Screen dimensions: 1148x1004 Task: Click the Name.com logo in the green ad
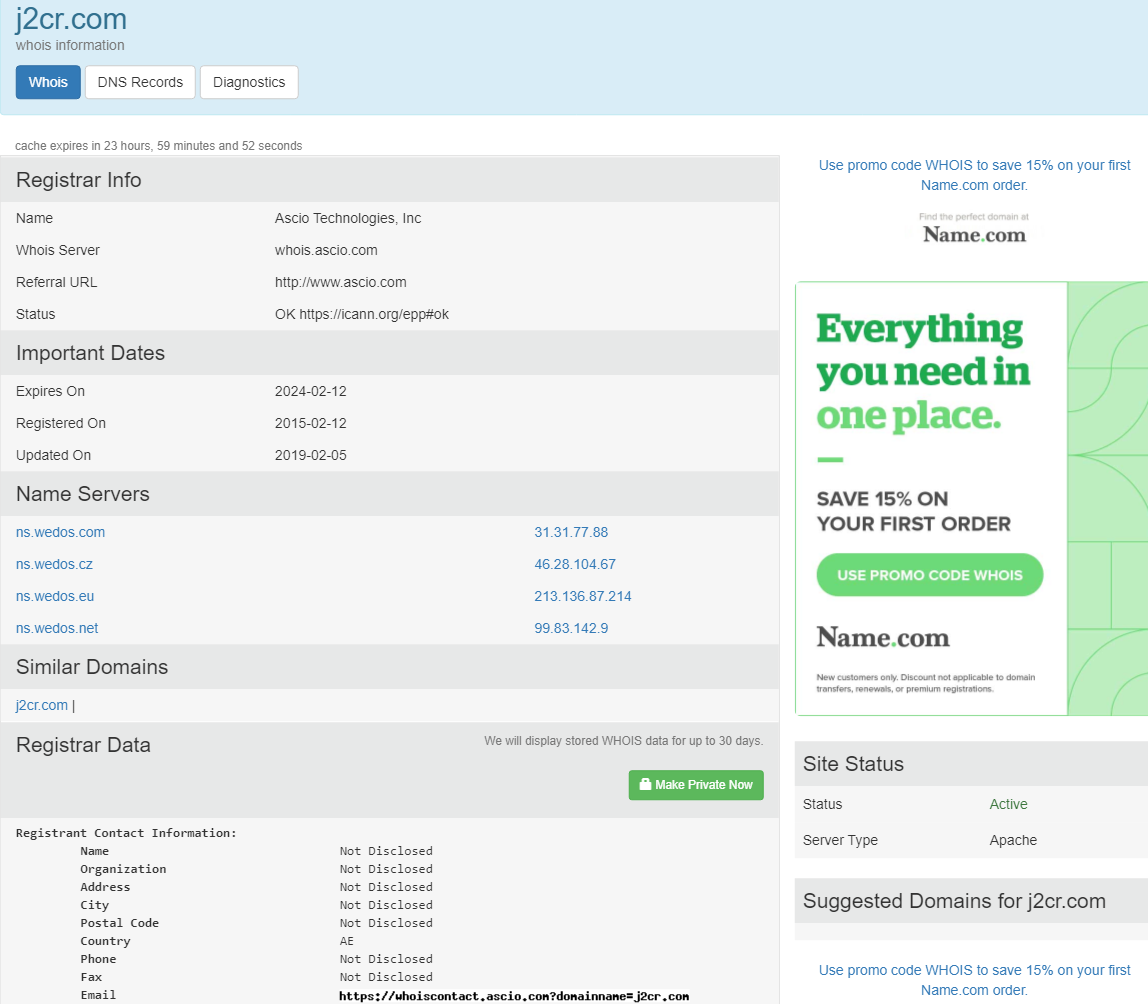point(883,637)
